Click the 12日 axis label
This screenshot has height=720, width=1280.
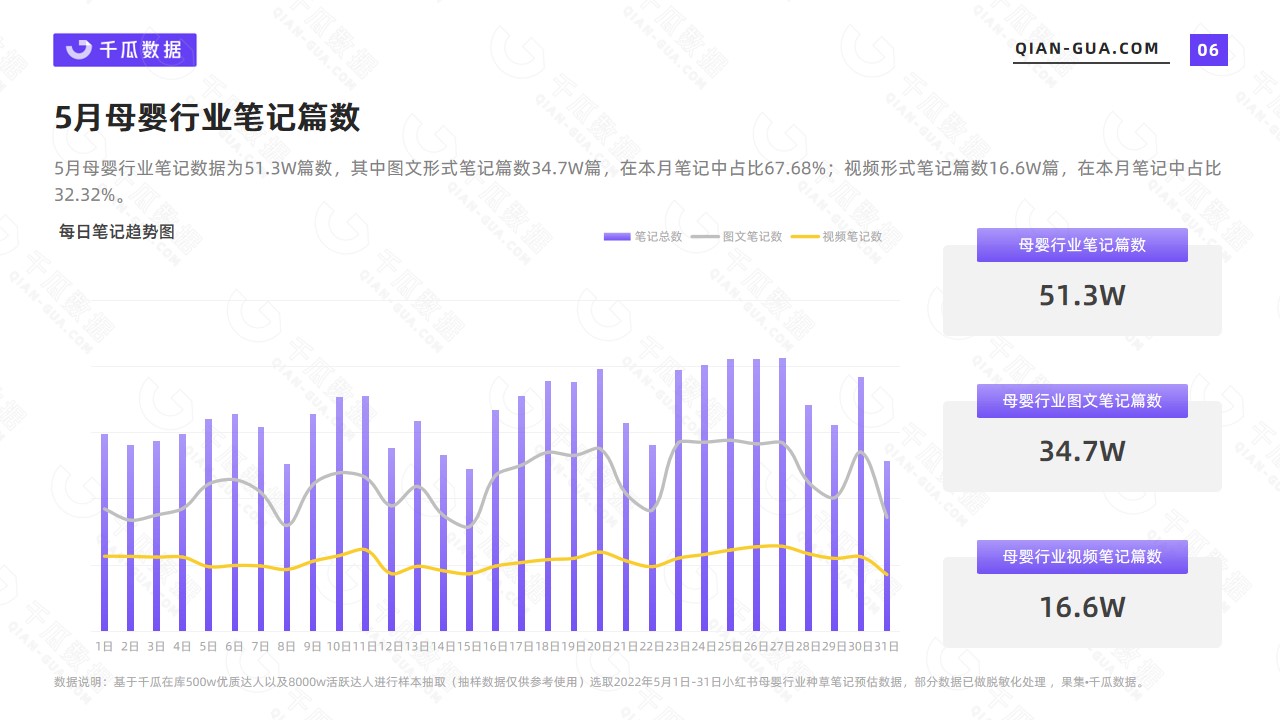(391, 647)
